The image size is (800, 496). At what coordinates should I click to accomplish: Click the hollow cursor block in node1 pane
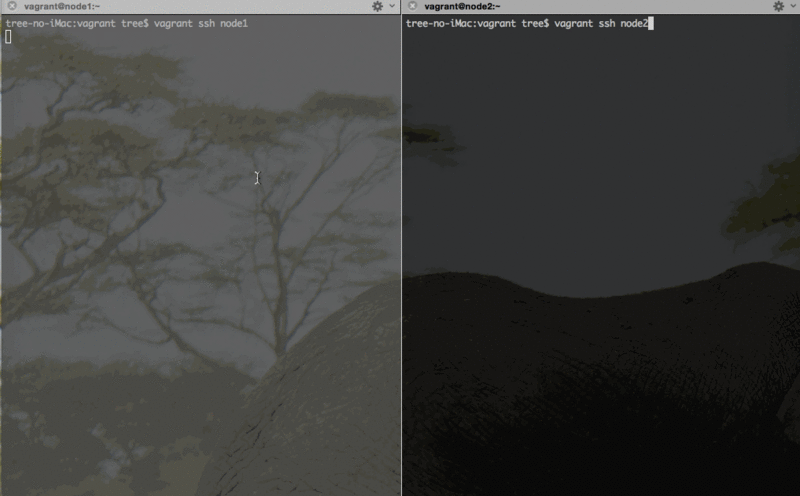click(x=8, y=37)
